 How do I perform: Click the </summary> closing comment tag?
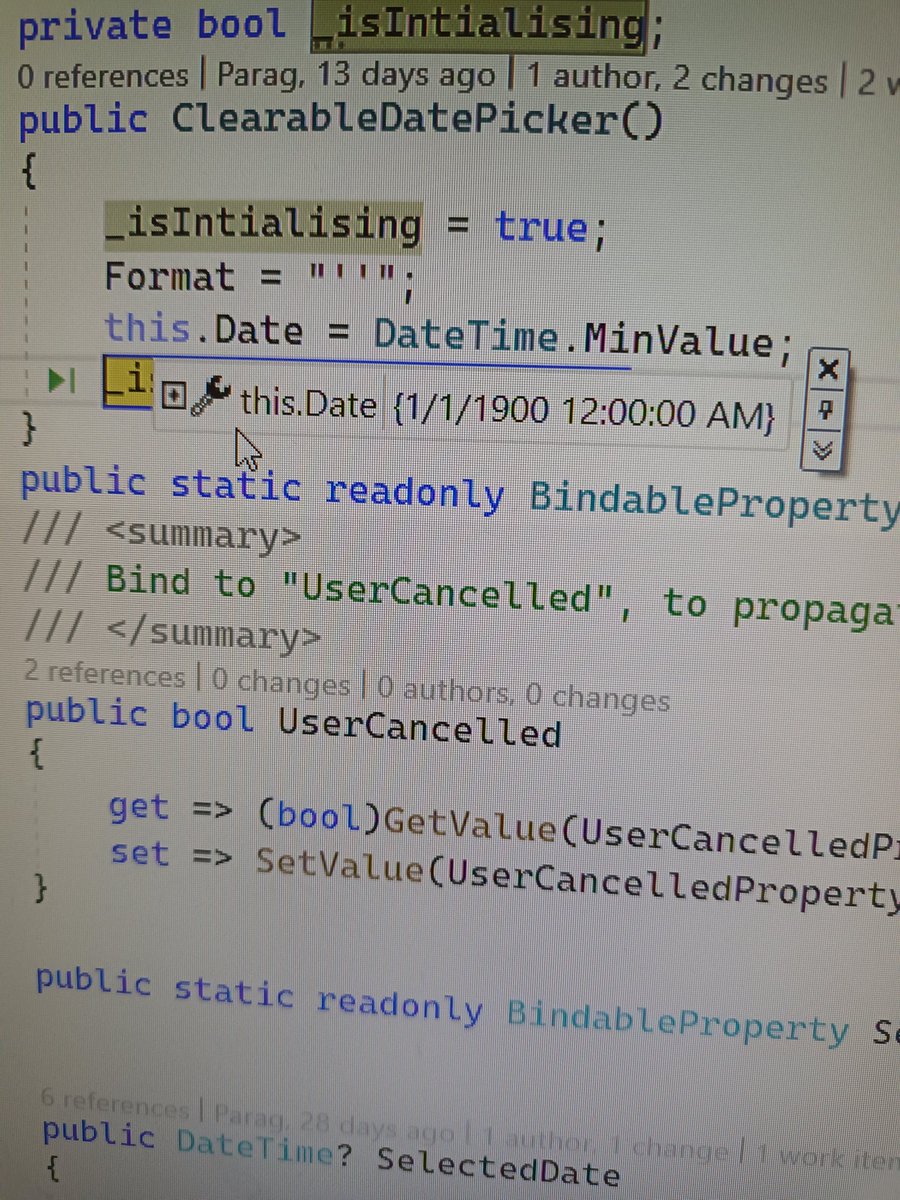click(214, 635)
